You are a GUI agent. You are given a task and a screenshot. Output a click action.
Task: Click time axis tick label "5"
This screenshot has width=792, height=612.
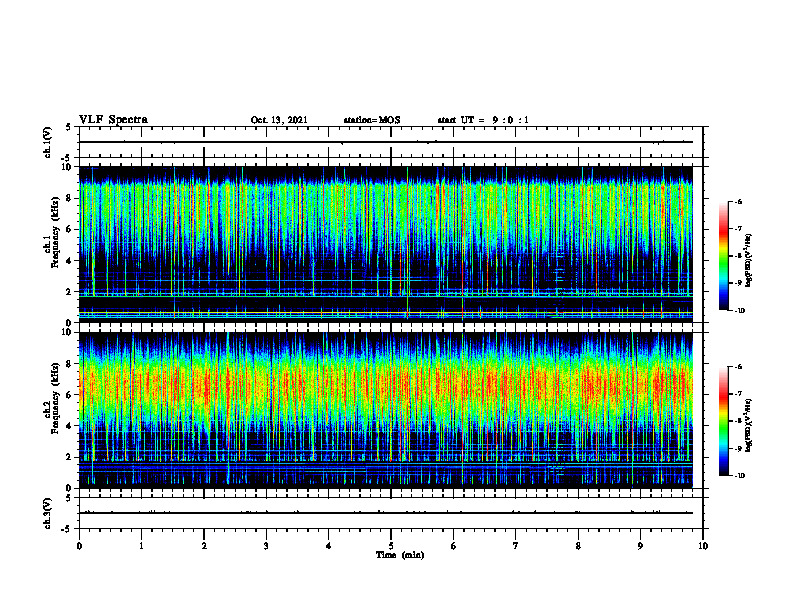coord(391,546)
